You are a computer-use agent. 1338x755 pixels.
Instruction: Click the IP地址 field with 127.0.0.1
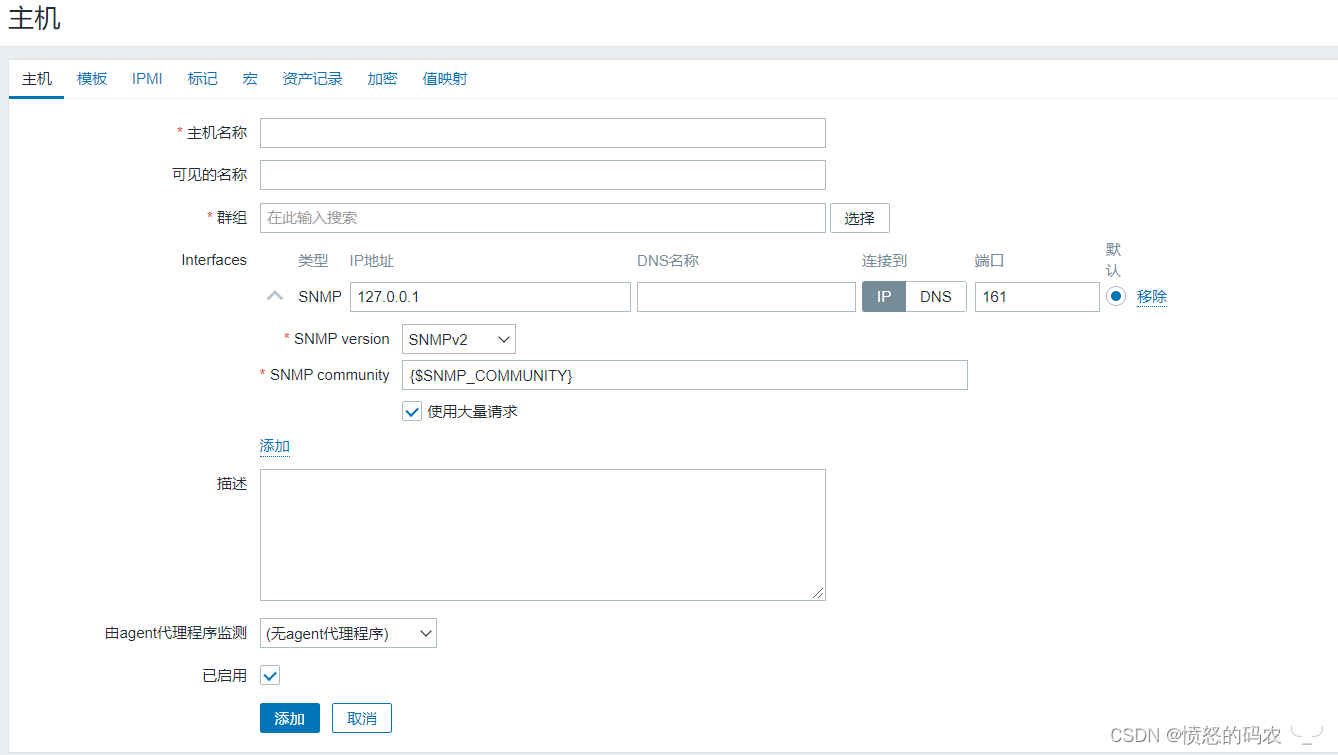point(490,297)
